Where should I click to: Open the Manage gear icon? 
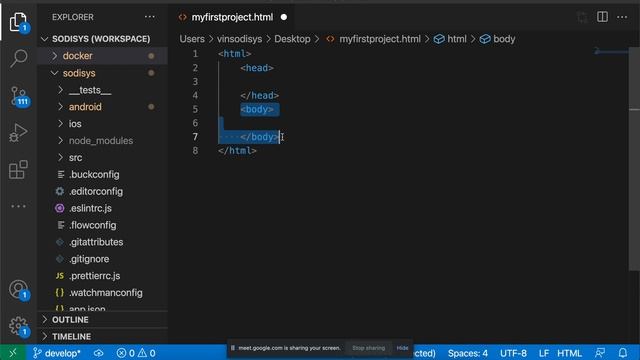point(19,326)
